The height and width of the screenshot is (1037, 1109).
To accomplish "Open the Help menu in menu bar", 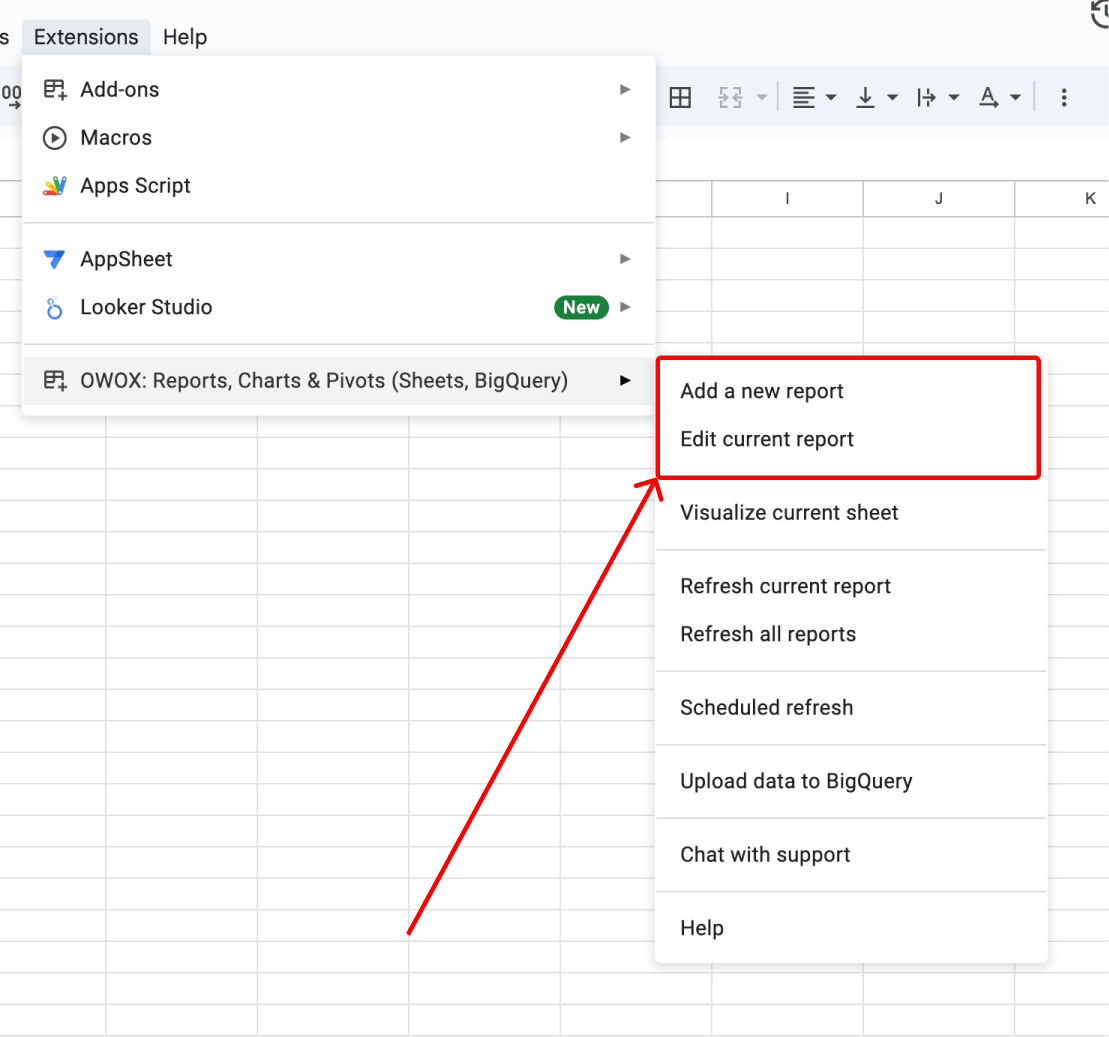I will [185, 37].
